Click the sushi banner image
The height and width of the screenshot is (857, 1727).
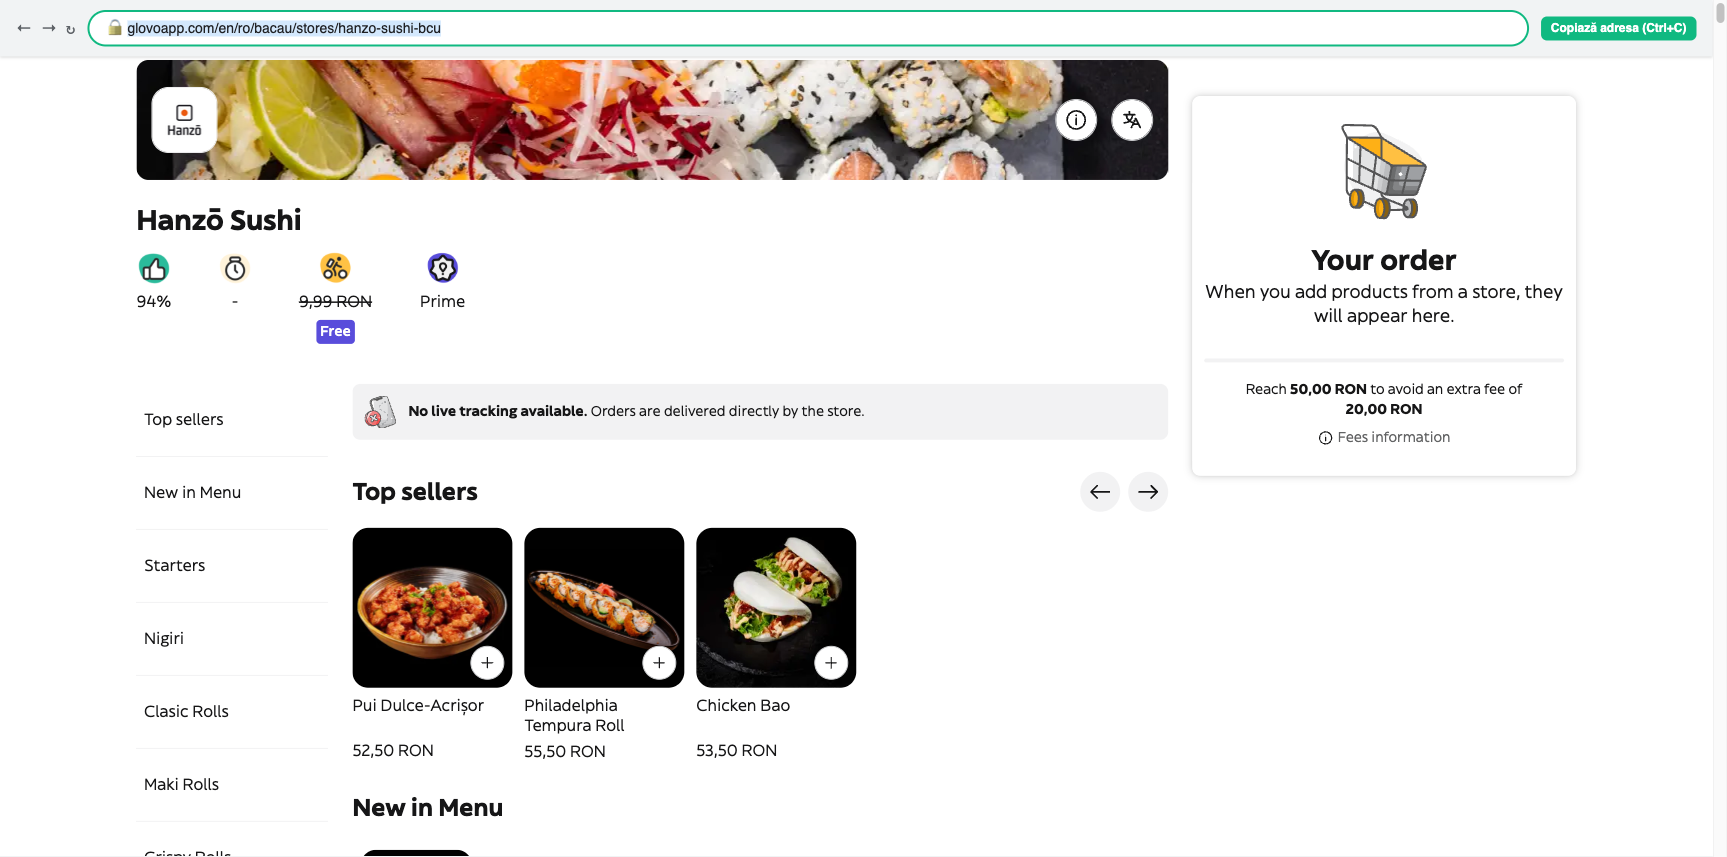click(x=652, y=120)
